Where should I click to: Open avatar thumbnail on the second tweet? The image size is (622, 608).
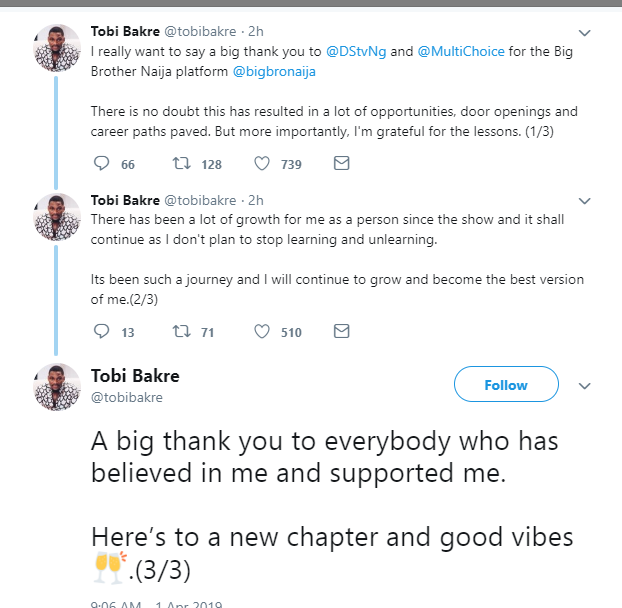coord(56,217)
